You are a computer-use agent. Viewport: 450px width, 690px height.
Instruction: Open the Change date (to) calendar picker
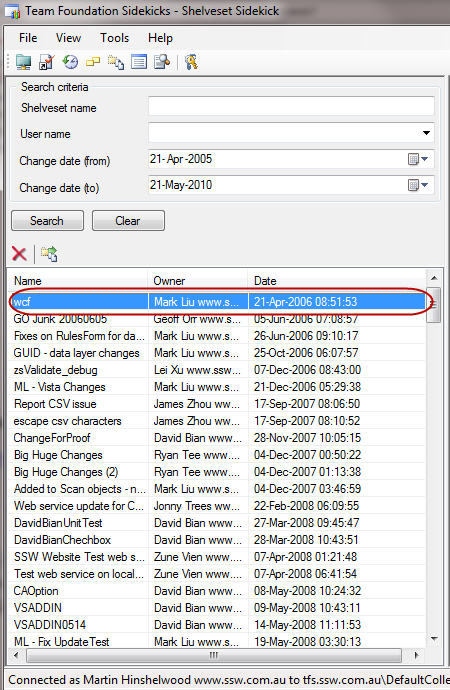(x=417, y=185)
